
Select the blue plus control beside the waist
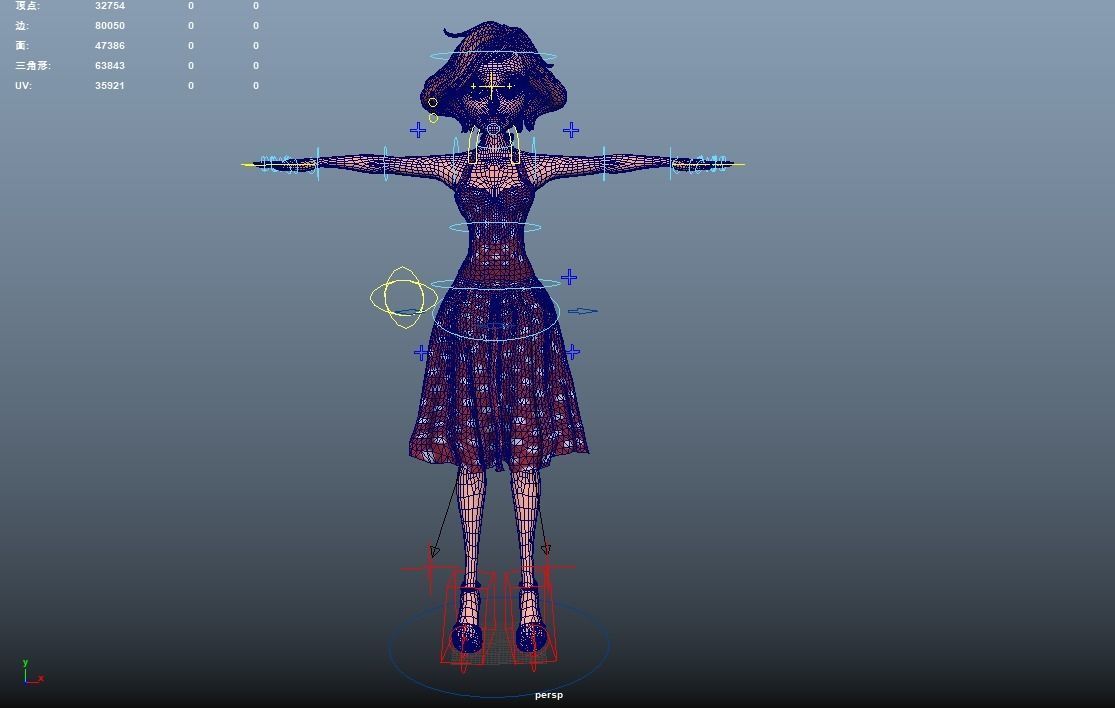coord(569,277)
